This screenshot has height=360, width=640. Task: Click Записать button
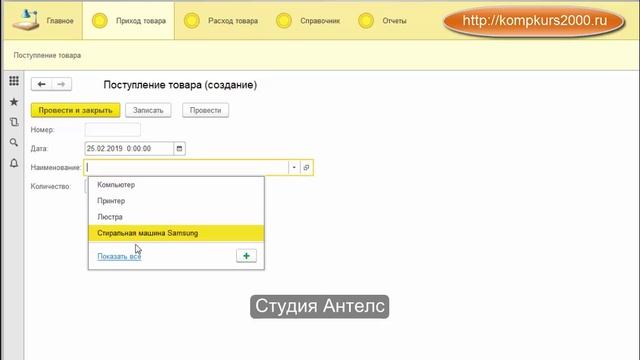[148, 110]
